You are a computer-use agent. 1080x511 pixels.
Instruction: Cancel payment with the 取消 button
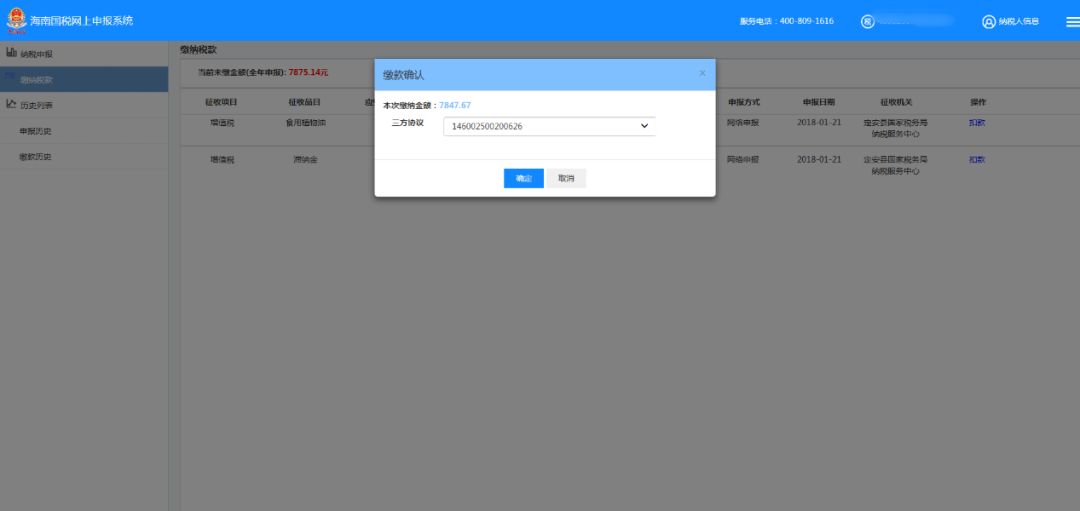(x=566, y=178)
